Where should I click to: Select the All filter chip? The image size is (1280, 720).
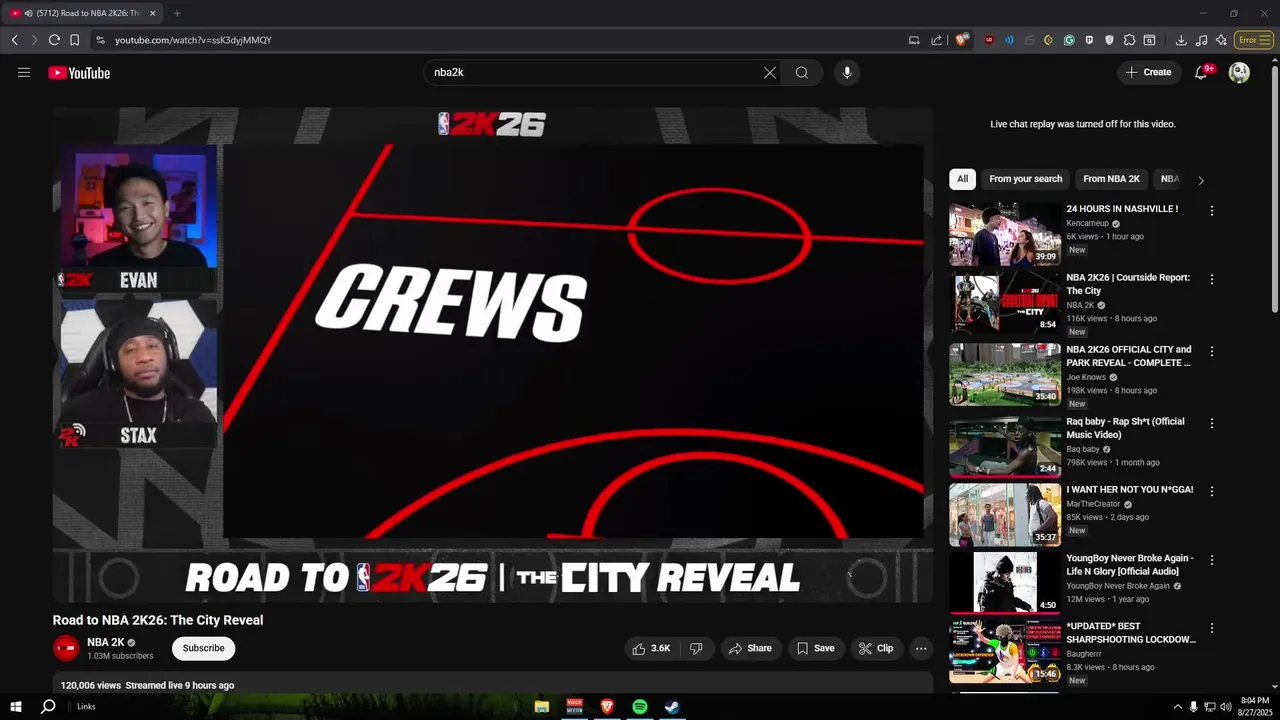coord(962,179)
